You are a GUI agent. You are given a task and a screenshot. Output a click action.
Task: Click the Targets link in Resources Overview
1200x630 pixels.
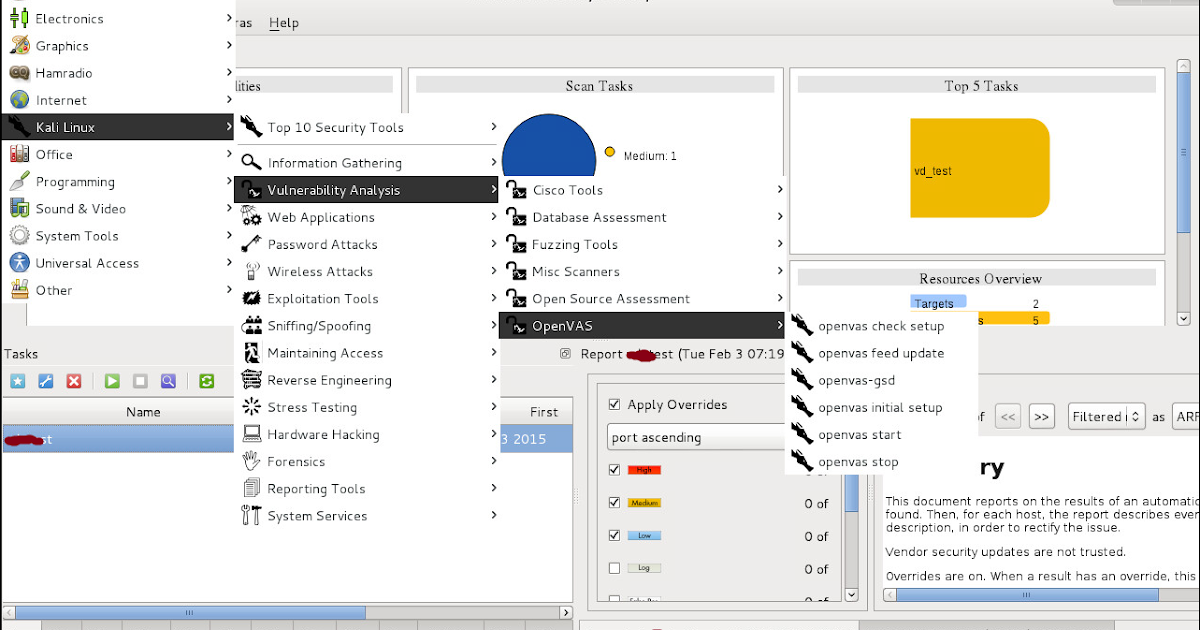point(937,302)
